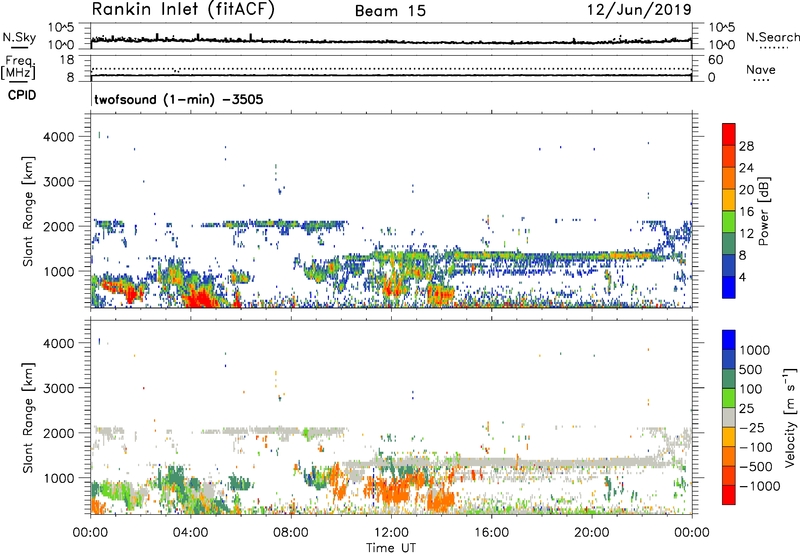800x554 pixels.
Task: Click the '16:00' time tick label
Action: (491, 533)
